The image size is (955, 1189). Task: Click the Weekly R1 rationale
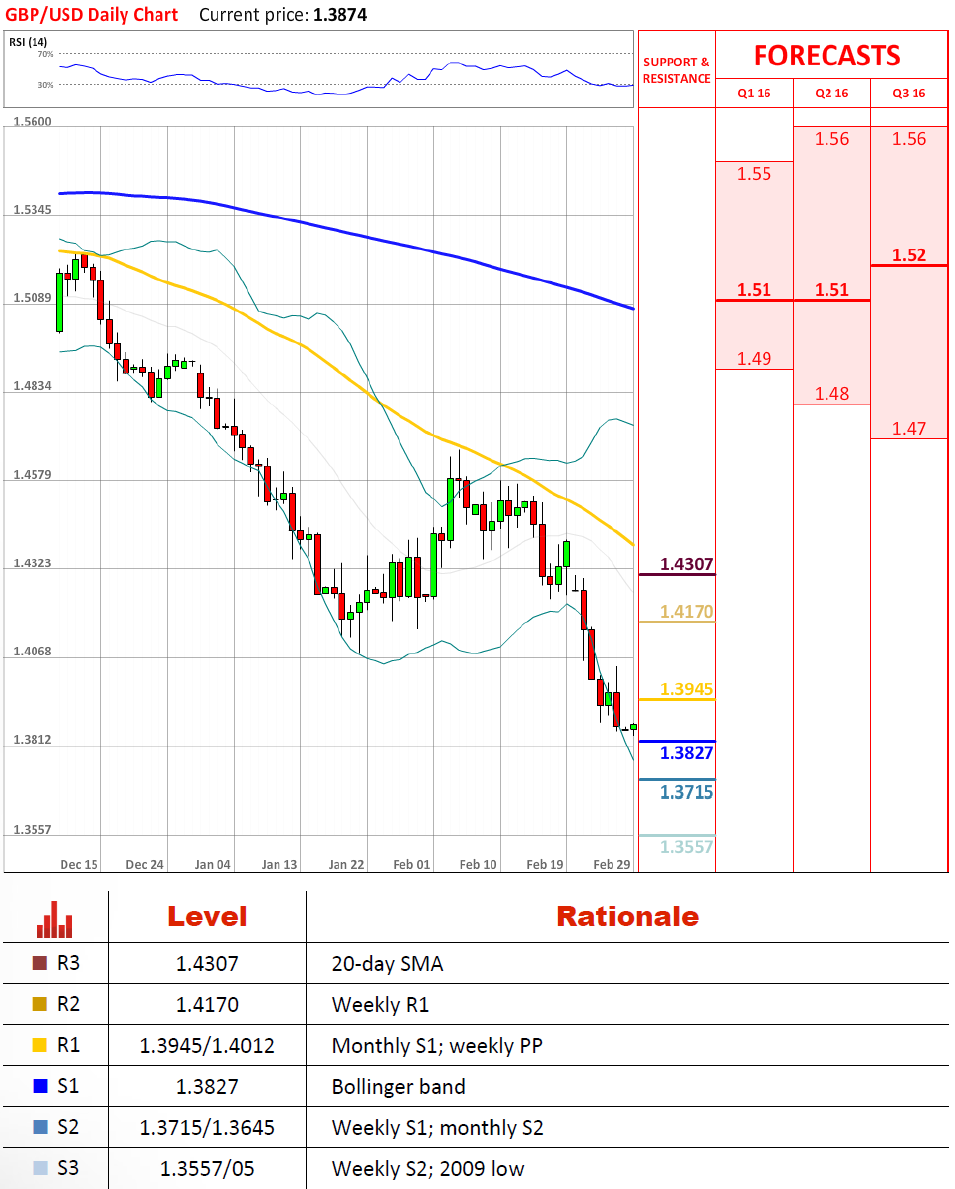[x=380, y=1005]
